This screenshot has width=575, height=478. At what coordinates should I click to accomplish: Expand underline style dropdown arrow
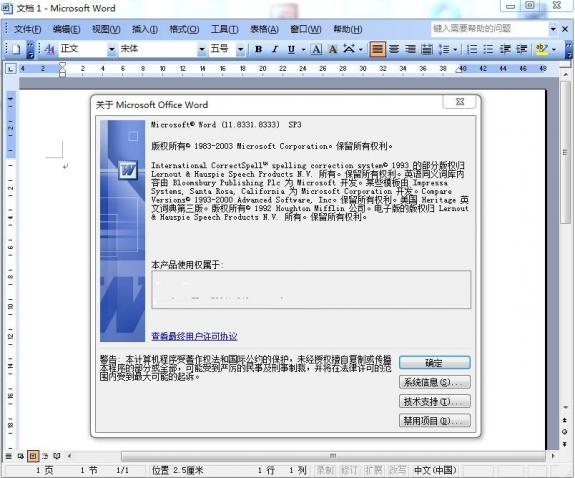[x=303, y=50]
